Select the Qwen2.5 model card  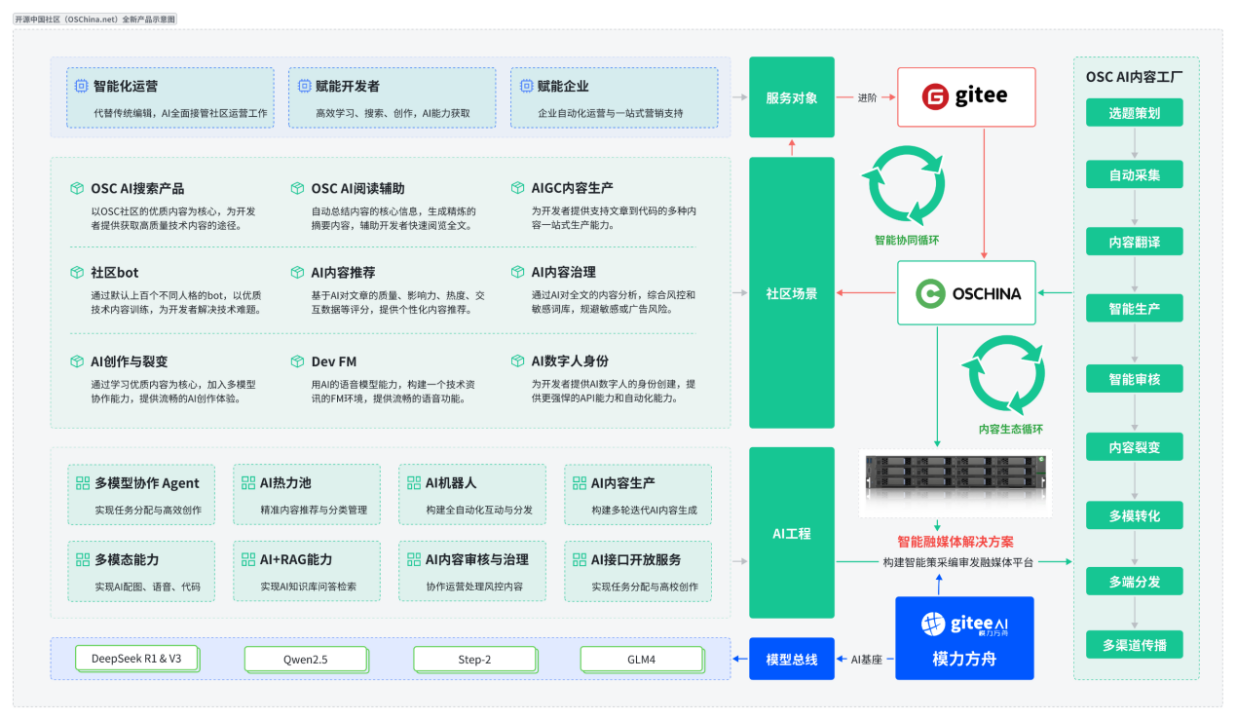pyautogui.click(x=305, y=659)
